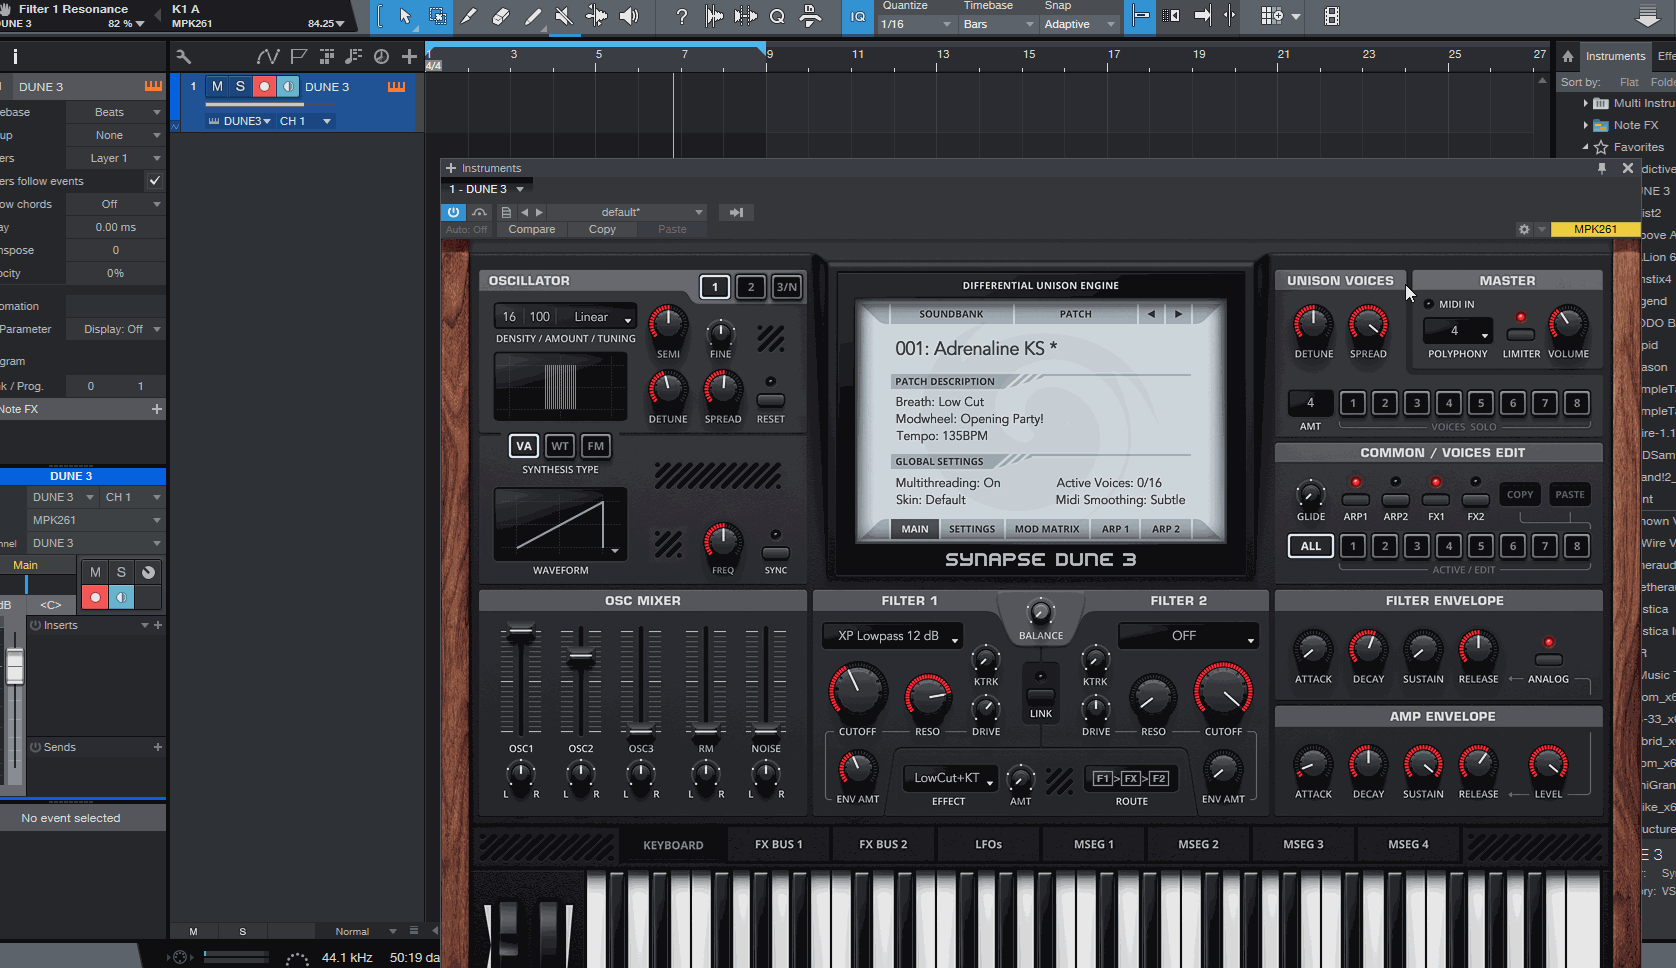Click the OSC1 mixer fader
The height and width of the screenshot is (968, 1676).
pos(521,633)
